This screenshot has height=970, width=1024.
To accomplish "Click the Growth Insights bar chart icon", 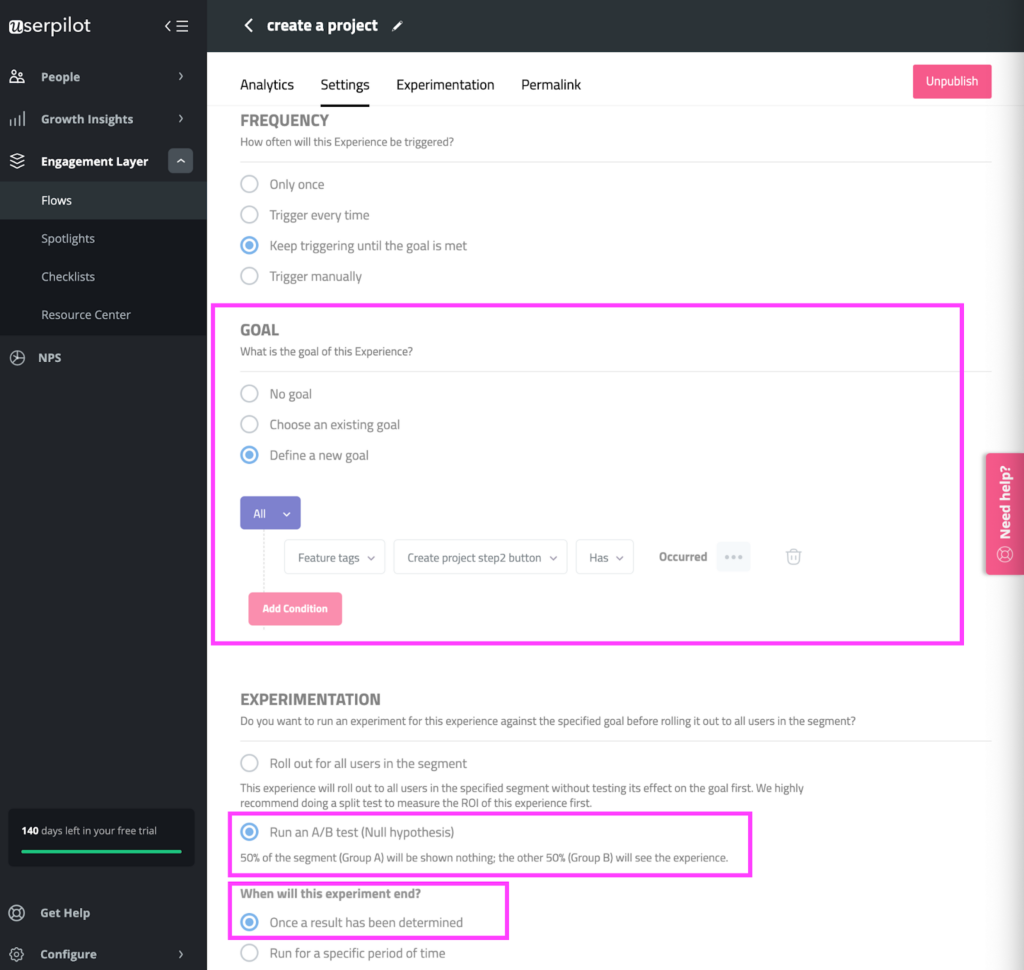I will [17, 119].
